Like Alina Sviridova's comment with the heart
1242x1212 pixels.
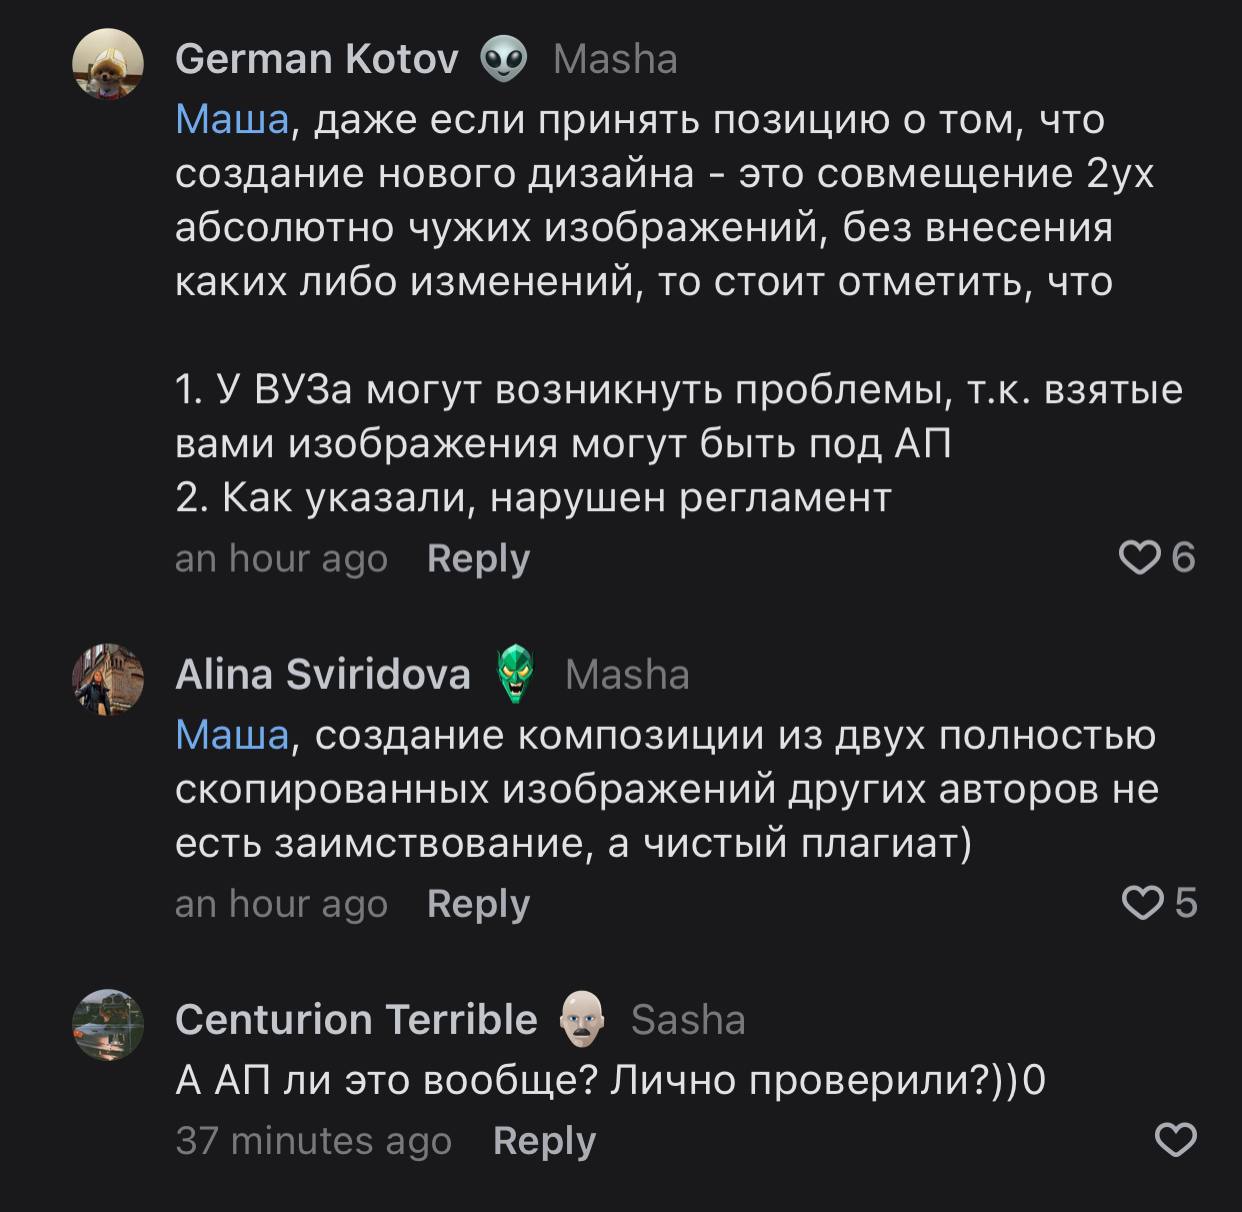point(1141,903)
